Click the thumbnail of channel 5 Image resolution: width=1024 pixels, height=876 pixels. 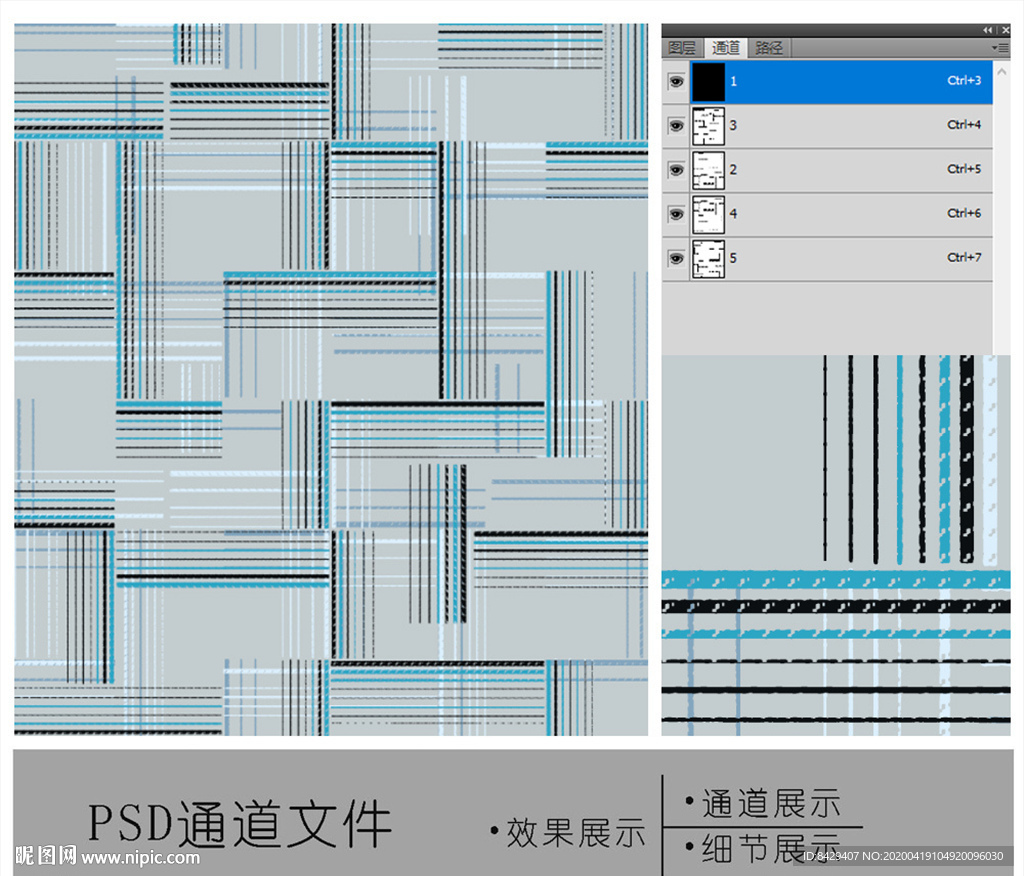point(709,259)
